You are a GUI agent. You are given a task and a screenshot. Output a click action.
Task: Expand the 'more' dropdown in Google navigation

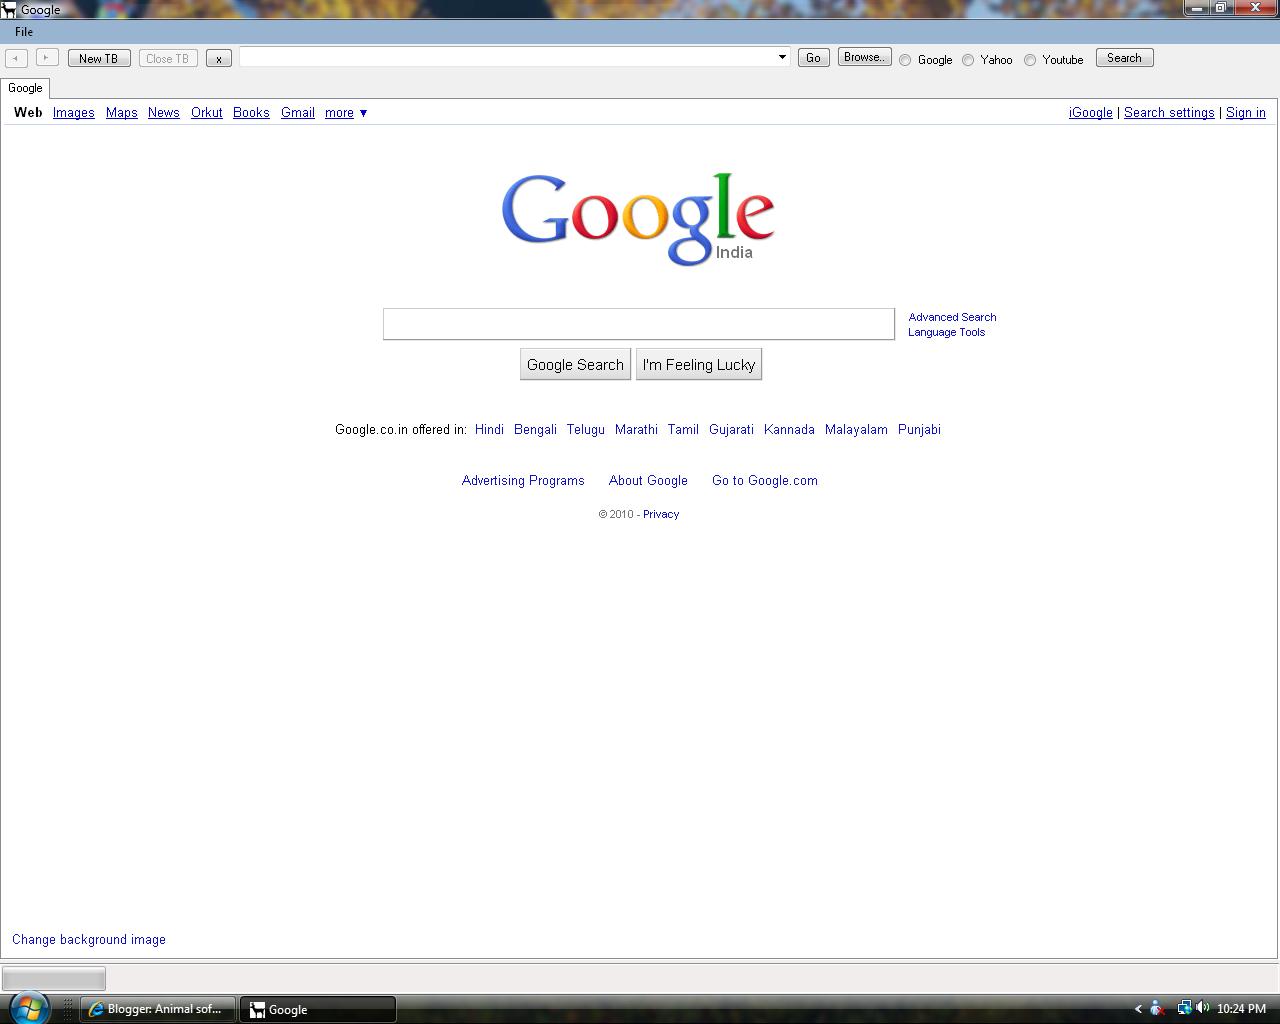pos(346,113)
